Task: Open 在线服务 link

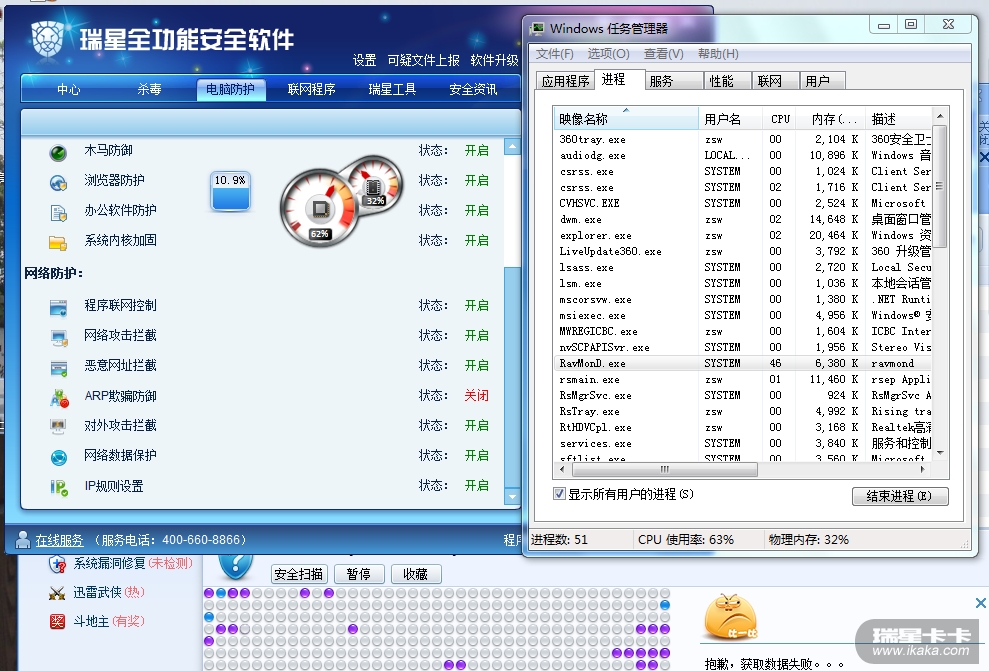Action: tap(59, 540)
